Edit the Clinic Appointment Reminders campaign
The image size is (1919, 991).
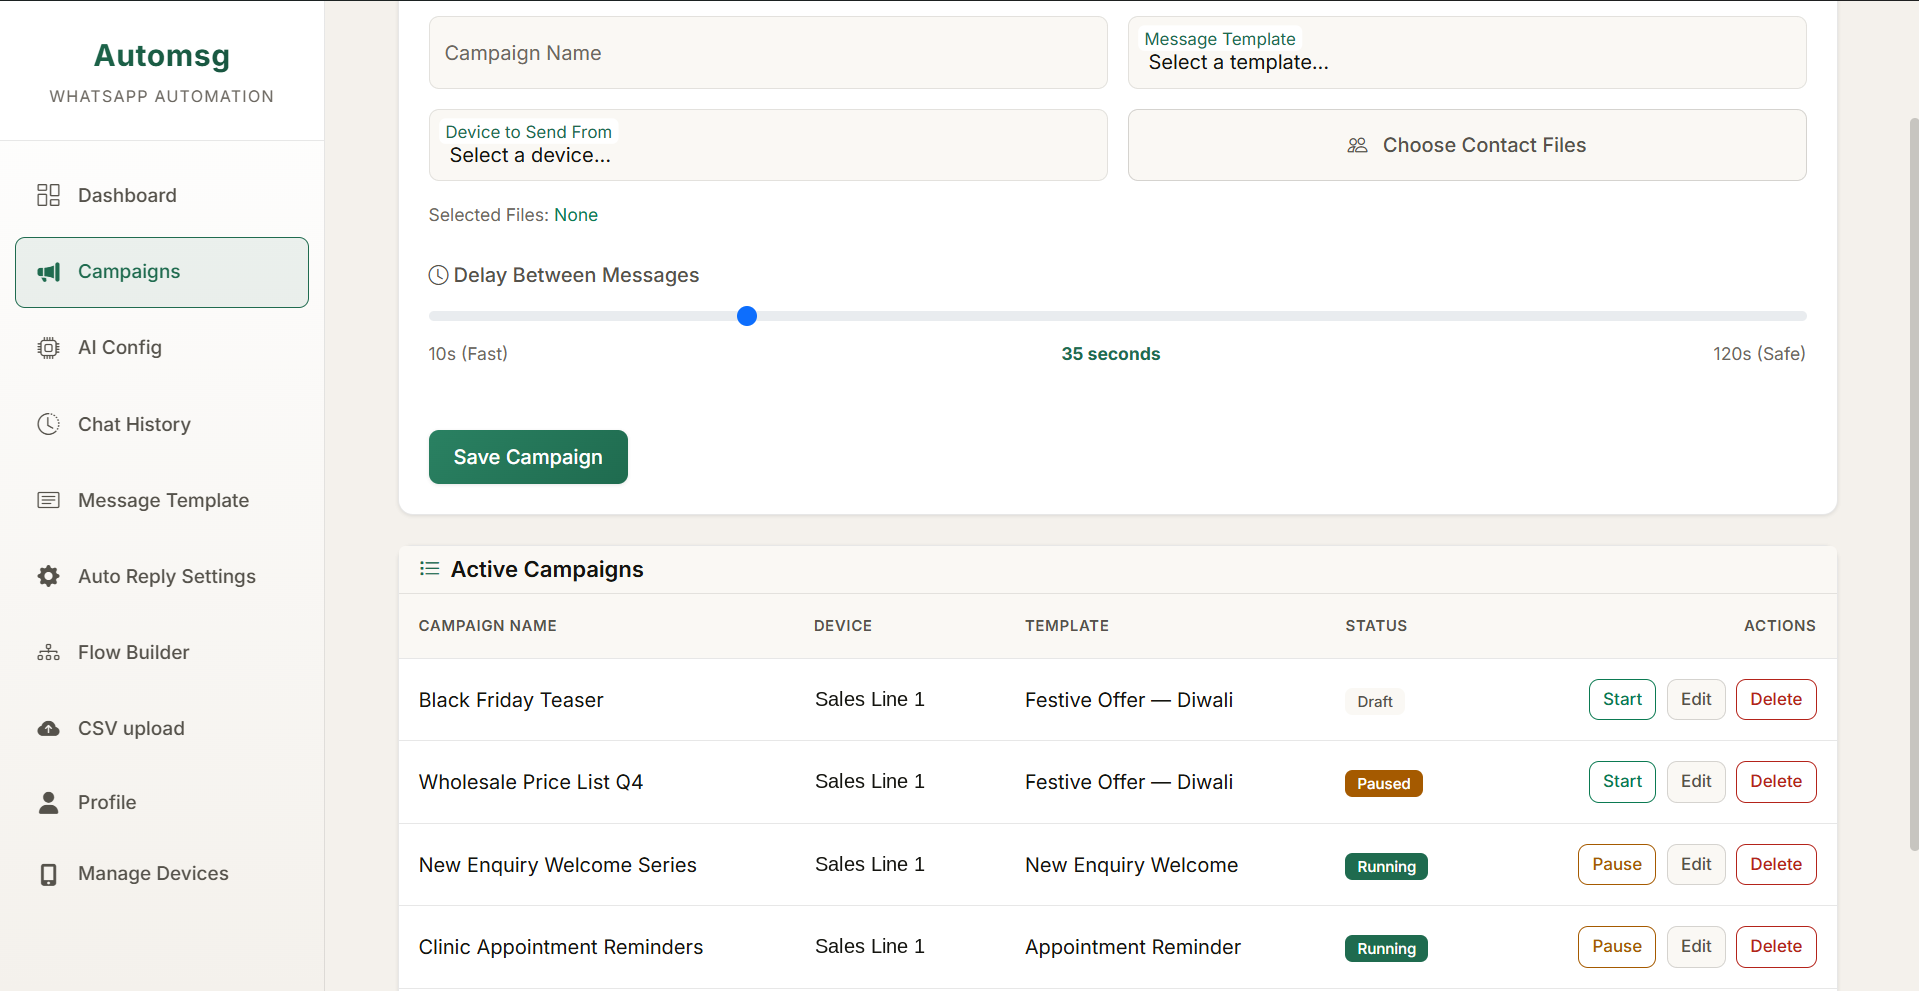1696,947
